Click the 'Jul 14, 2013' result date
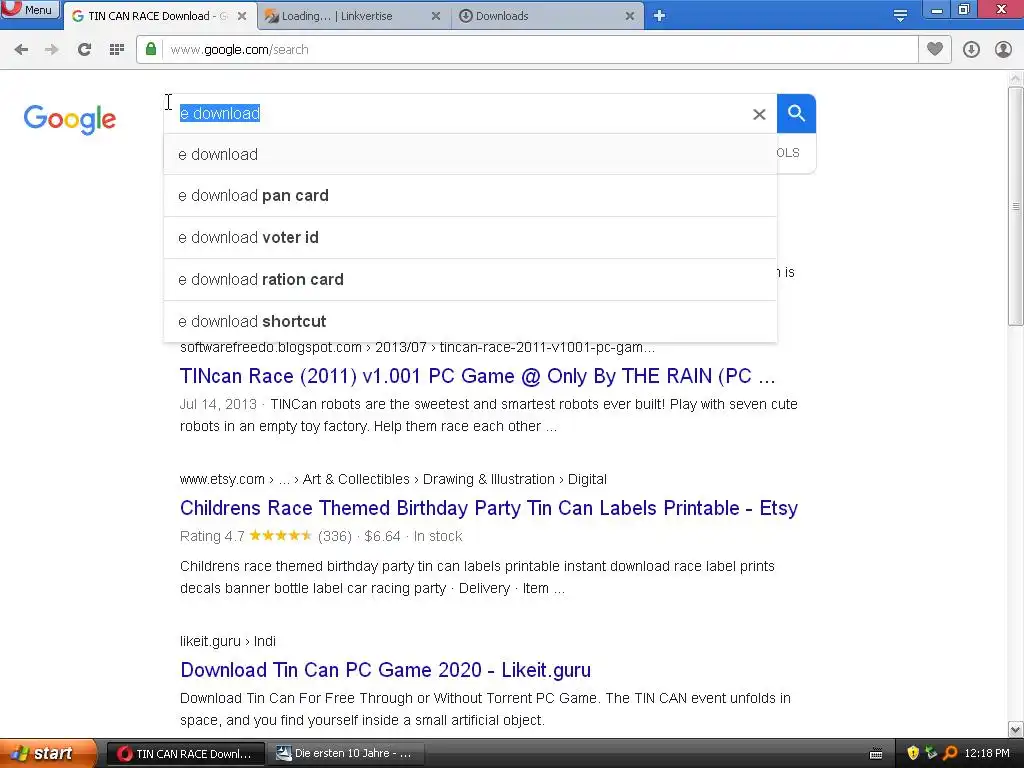The width and height of the screenshot is (1024, 768). (218, 404)
